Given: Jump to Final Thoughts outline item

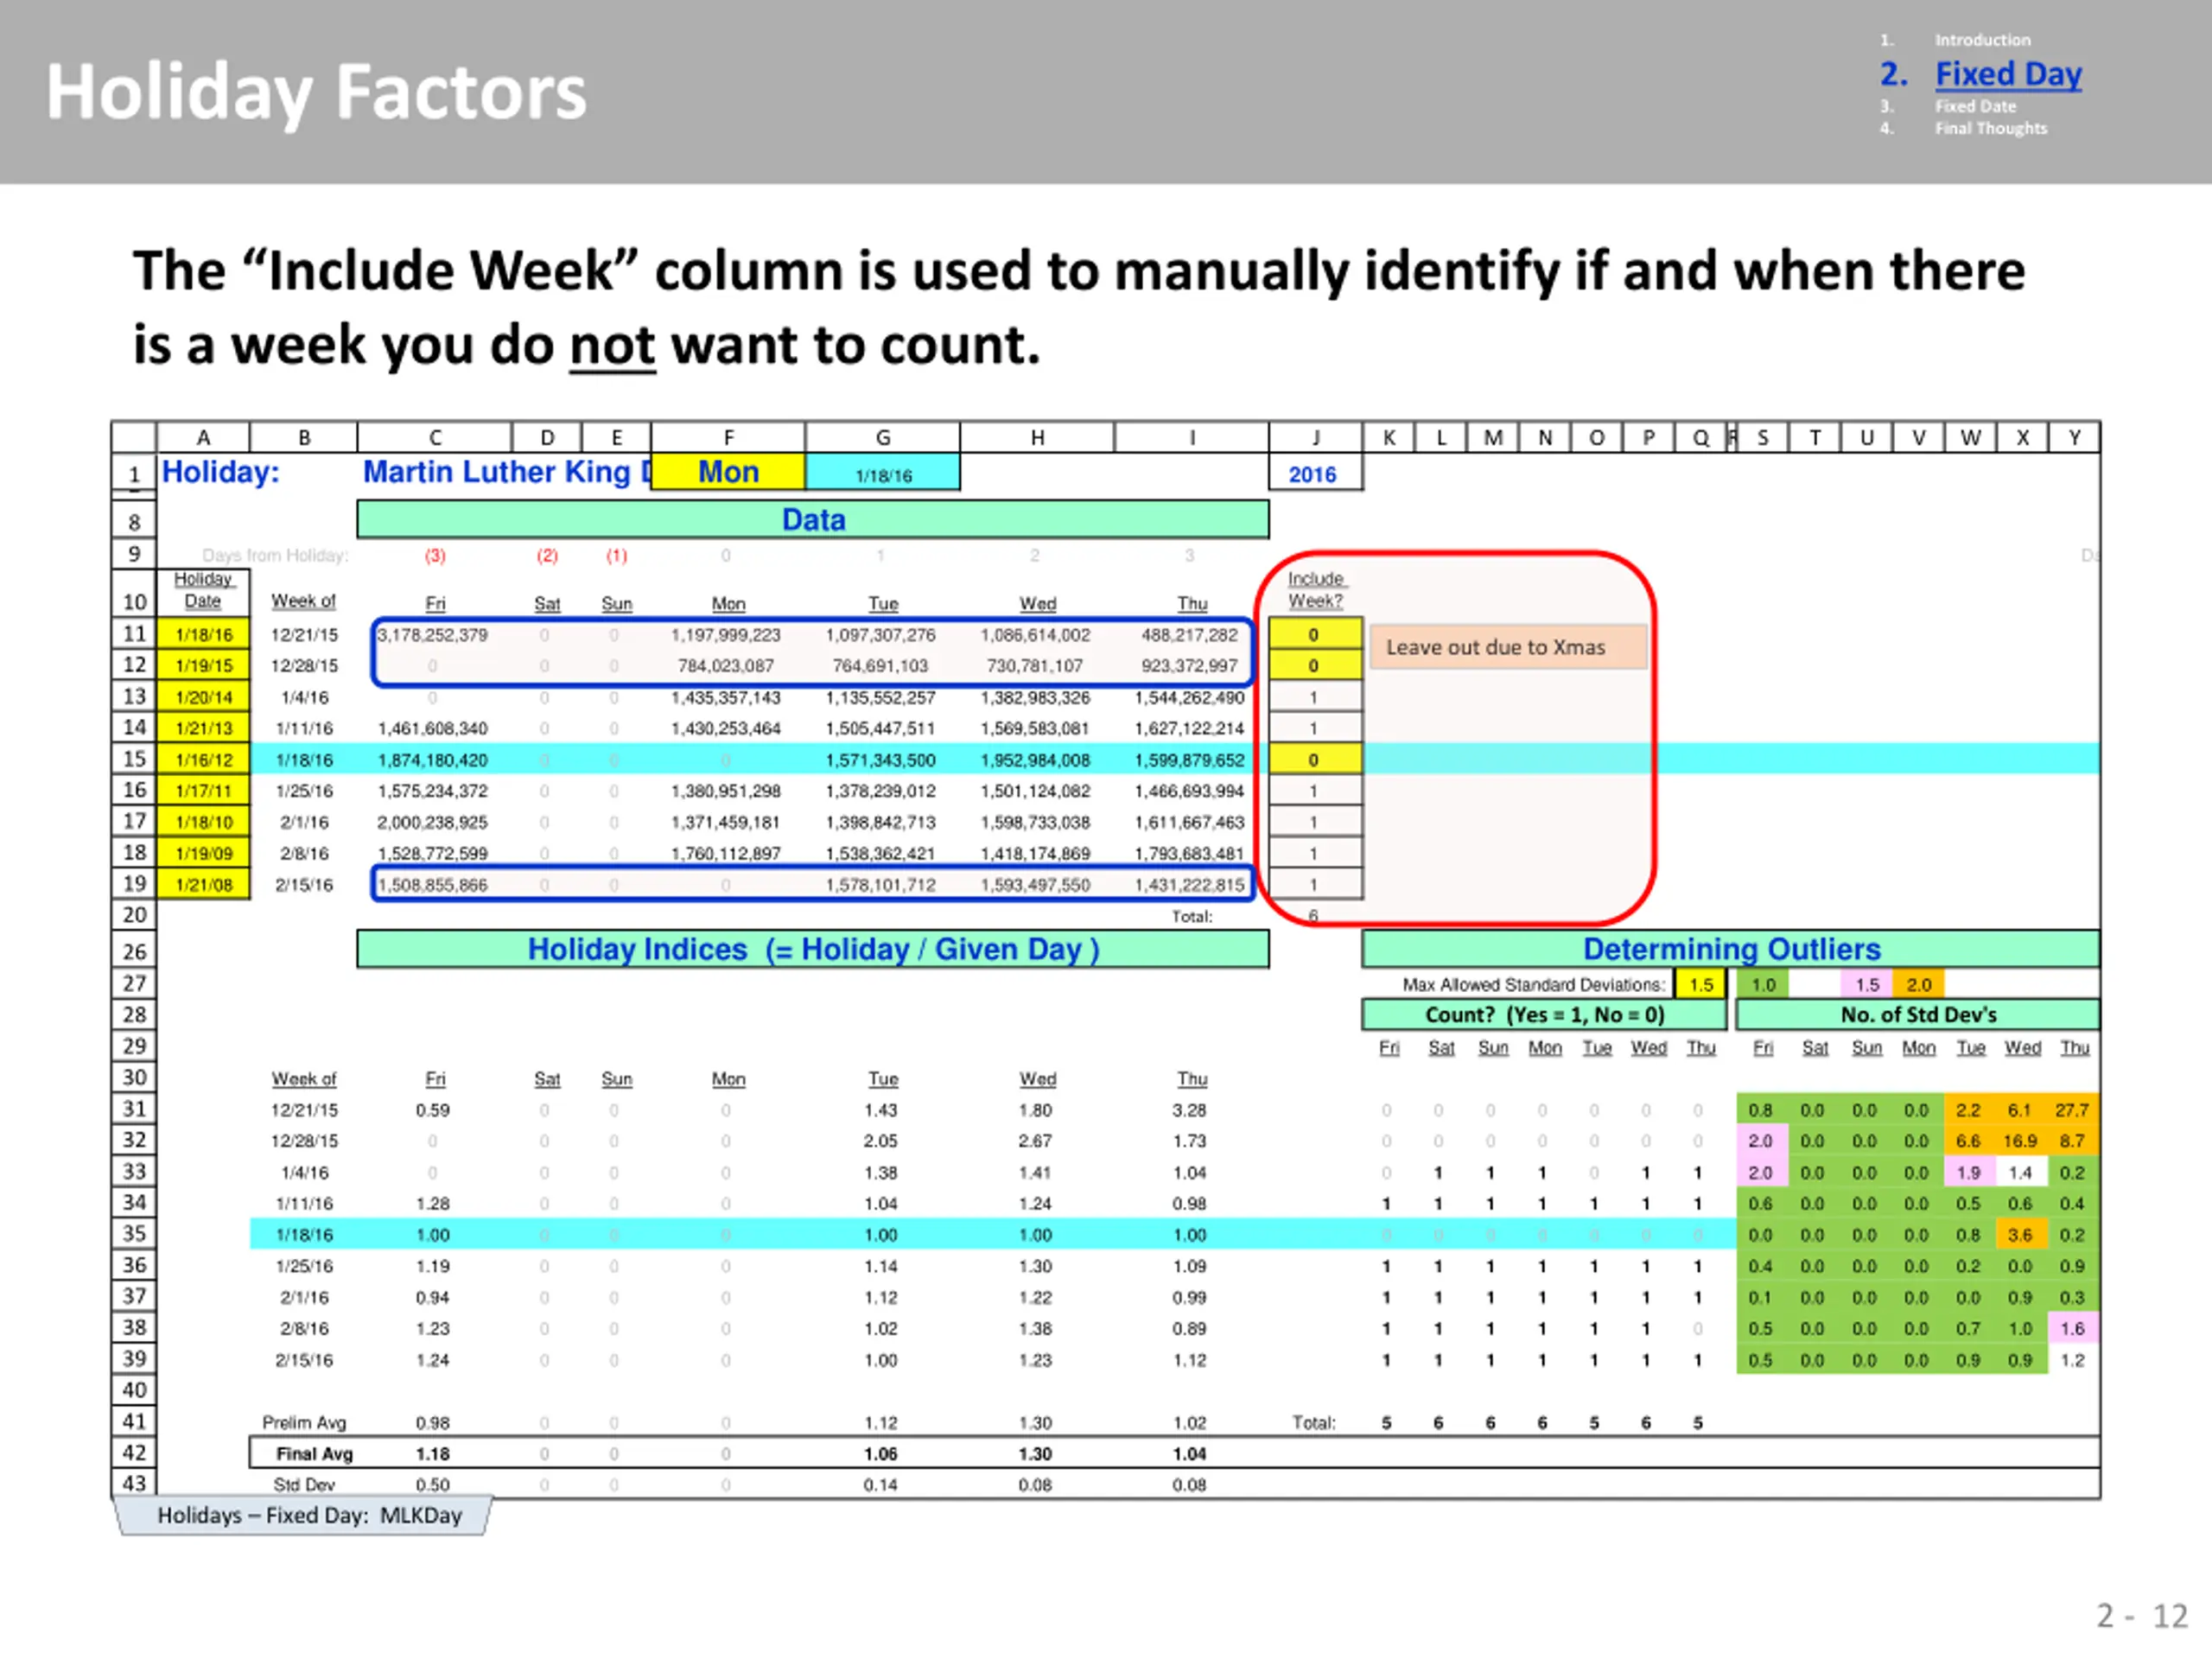Looking at the screenshot, I should point(1990,128).
